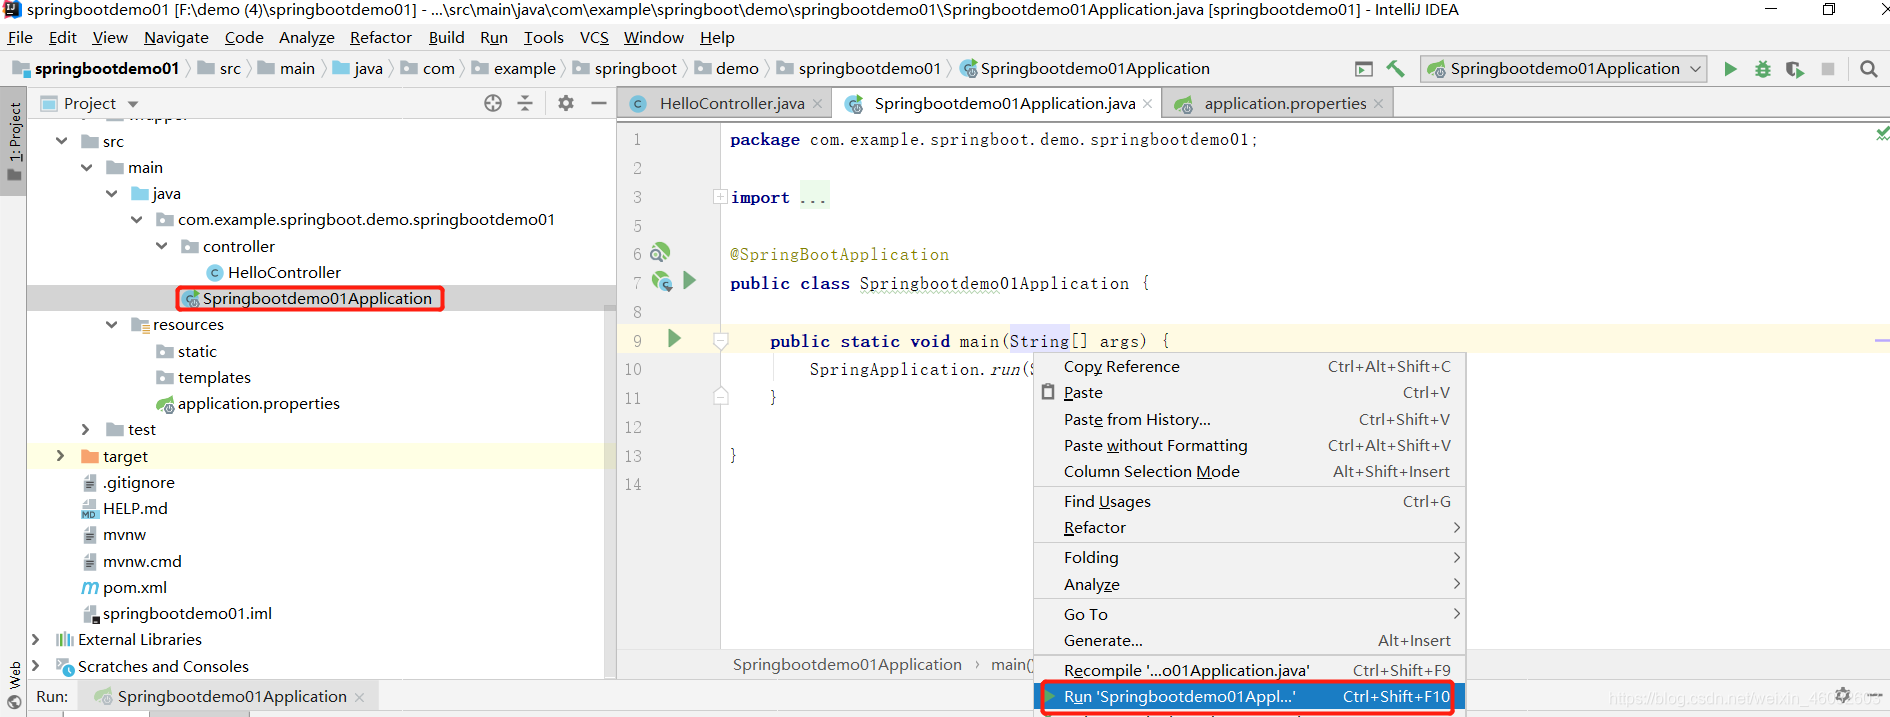Screen dimensions: 1890x717
Task: Open the 1: Project side tool button
Action: coord(14,141)
